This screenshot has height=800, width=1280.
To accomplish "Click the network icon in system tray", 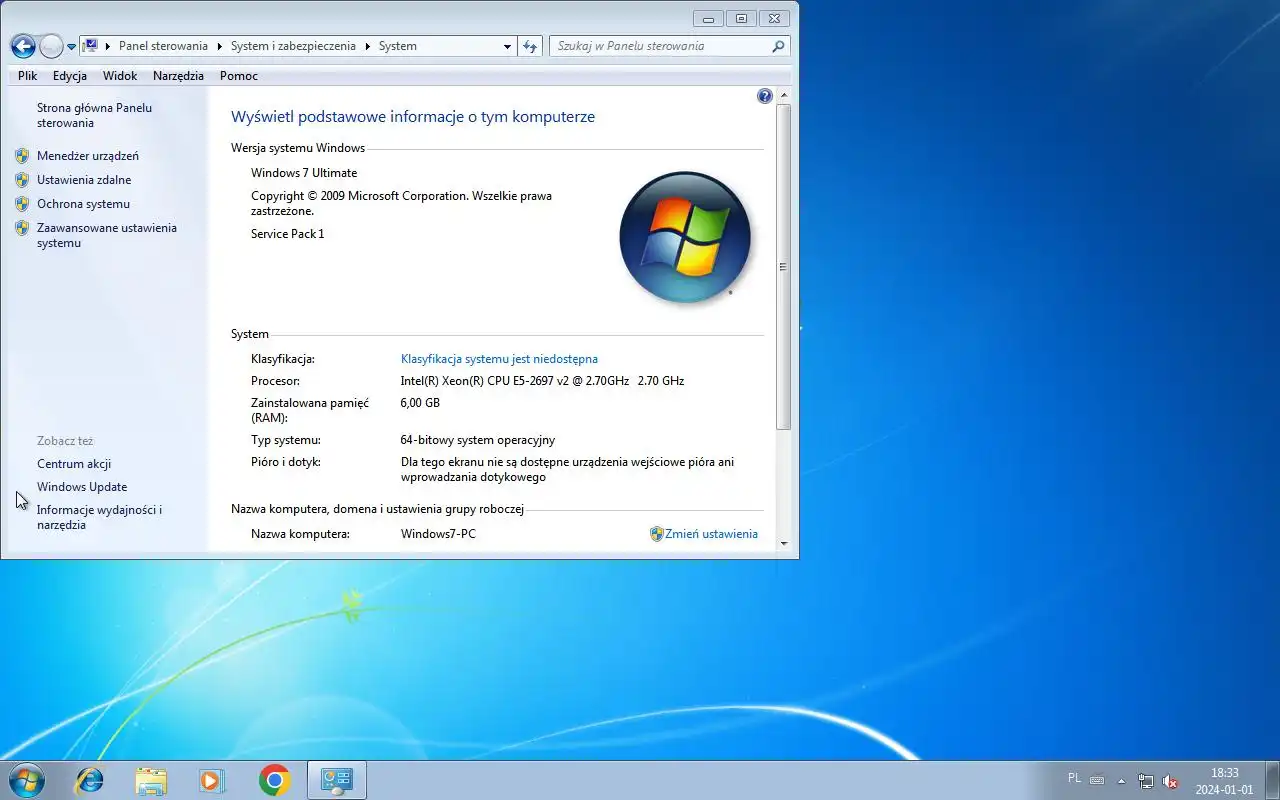I will tap(1146, 781).
